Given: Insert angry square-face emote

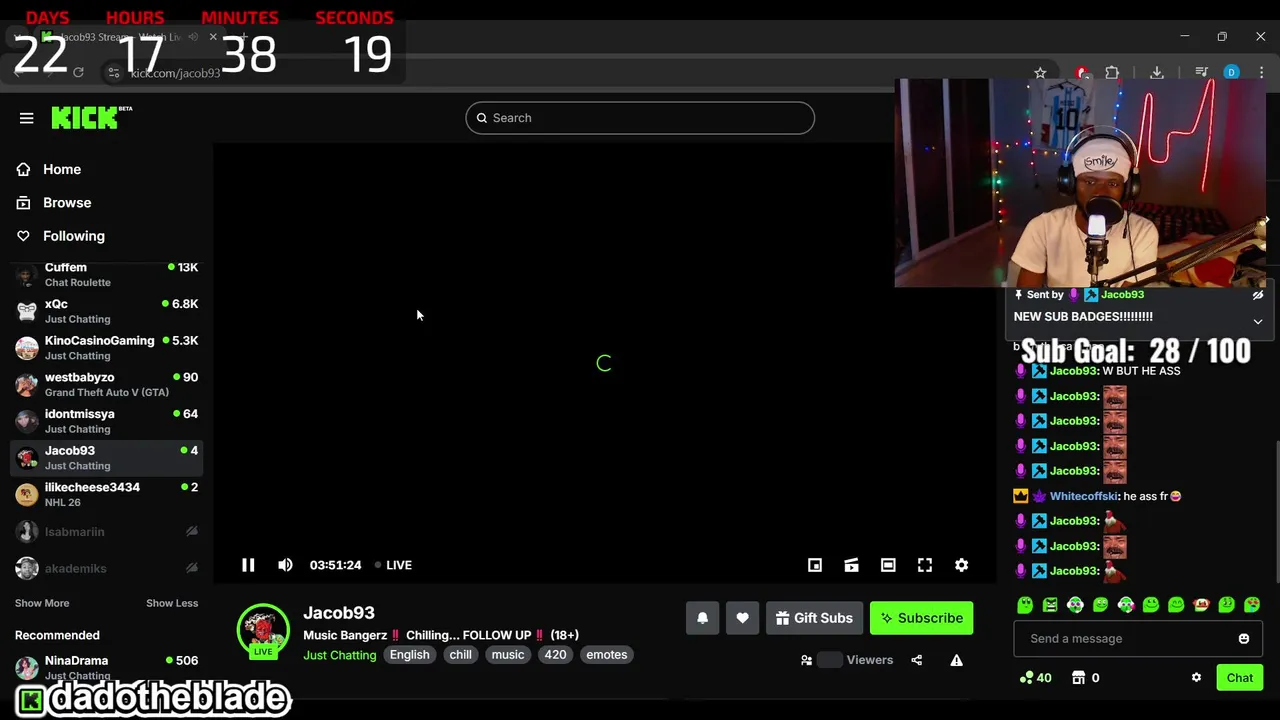Looking at the screenshot, I should coord(1050,605).
